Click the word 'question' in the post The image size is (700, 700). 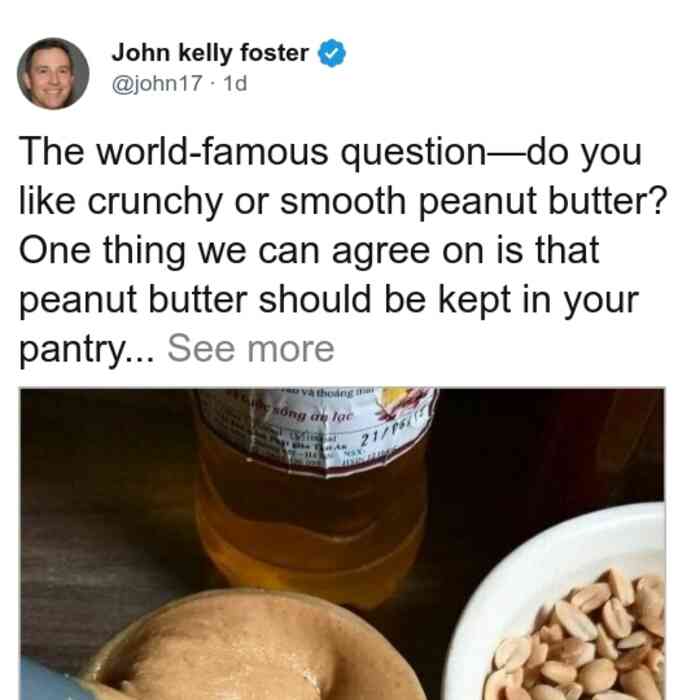pos(413,153)
